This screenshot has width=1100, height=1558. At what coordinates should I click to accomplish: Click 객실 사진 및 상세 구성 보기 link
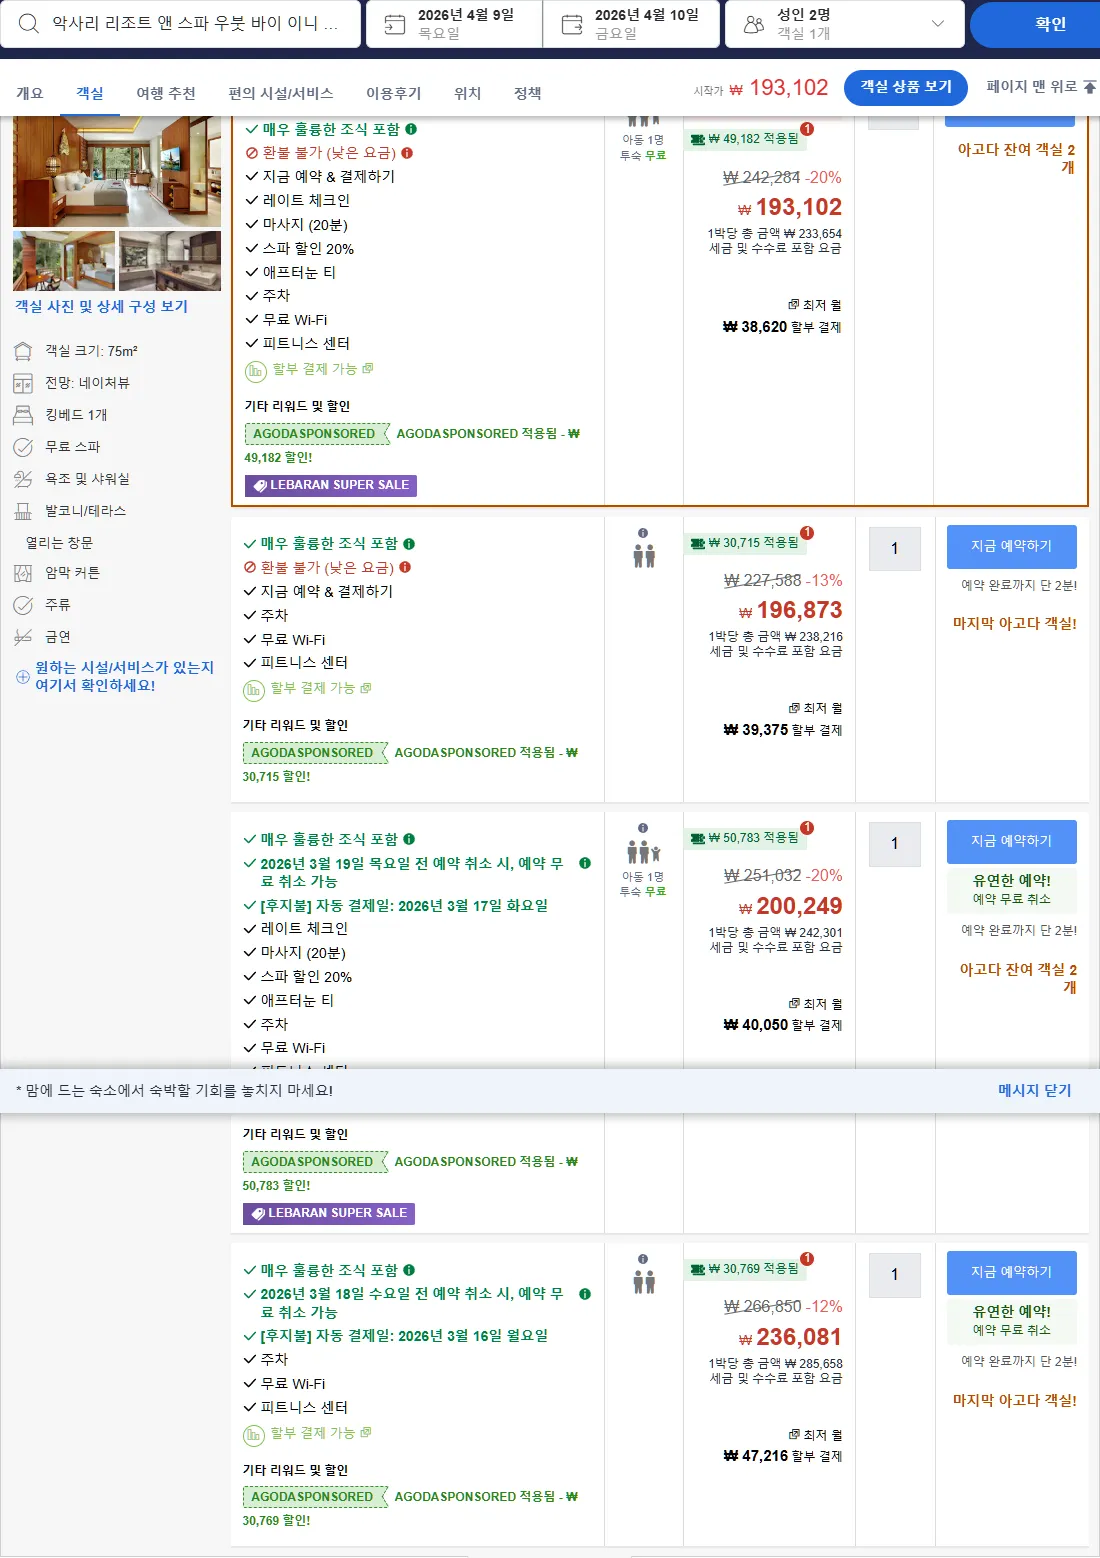click(101, 306)
